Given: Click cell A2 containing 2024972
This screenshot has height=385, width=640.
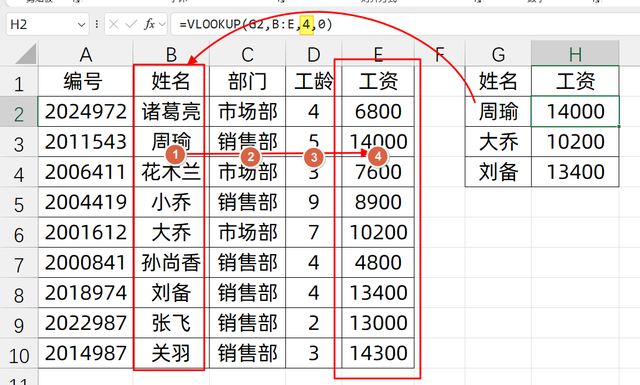Looking at the screenshot, I should [x=86, y=111].
